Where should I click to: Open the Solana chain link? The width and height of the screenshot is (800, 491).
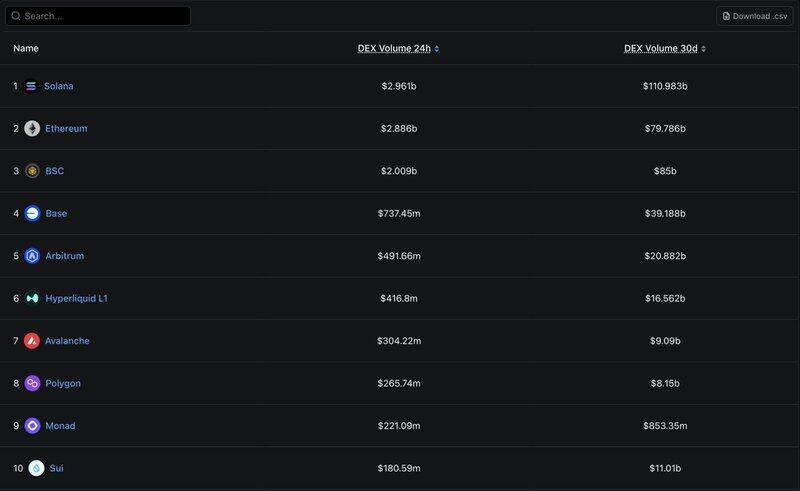(58, 86)
